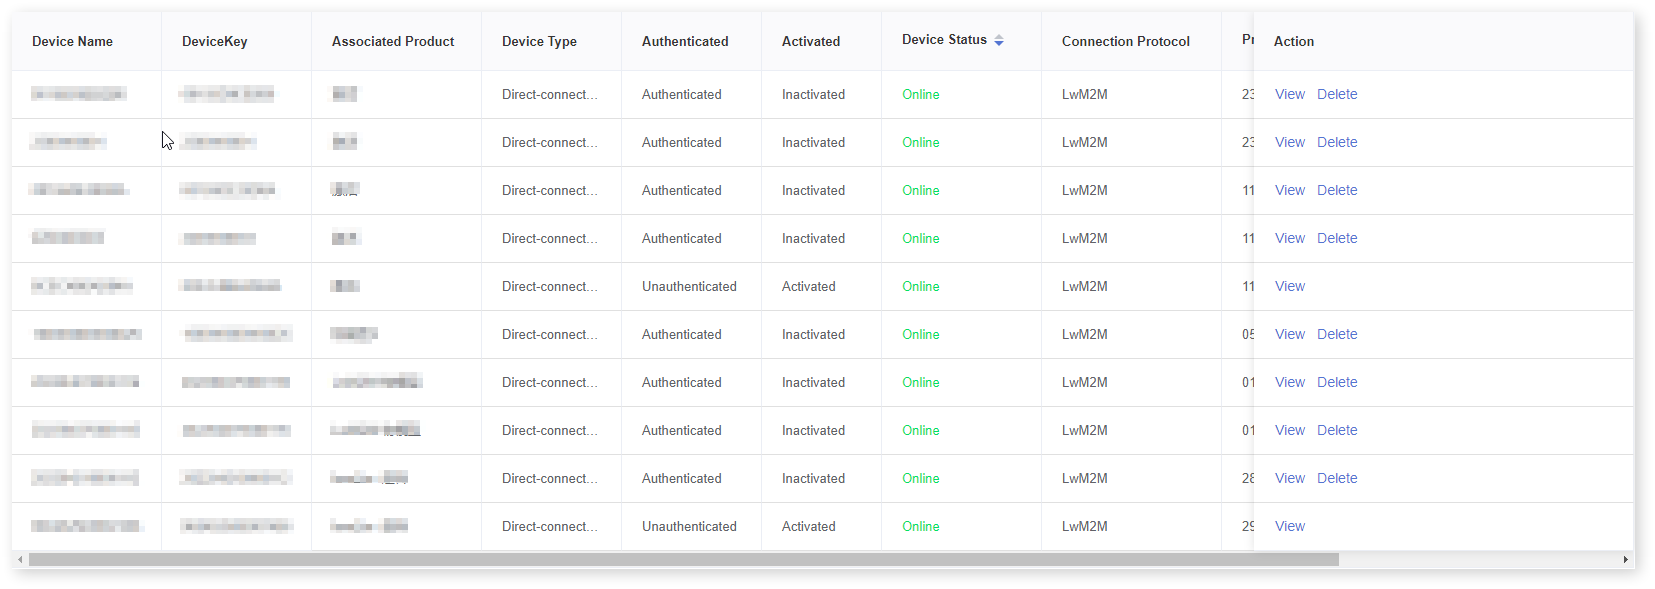Delete the third device row
Viewport: 1655px width, 589px height.
click(x=1337, y=190)
